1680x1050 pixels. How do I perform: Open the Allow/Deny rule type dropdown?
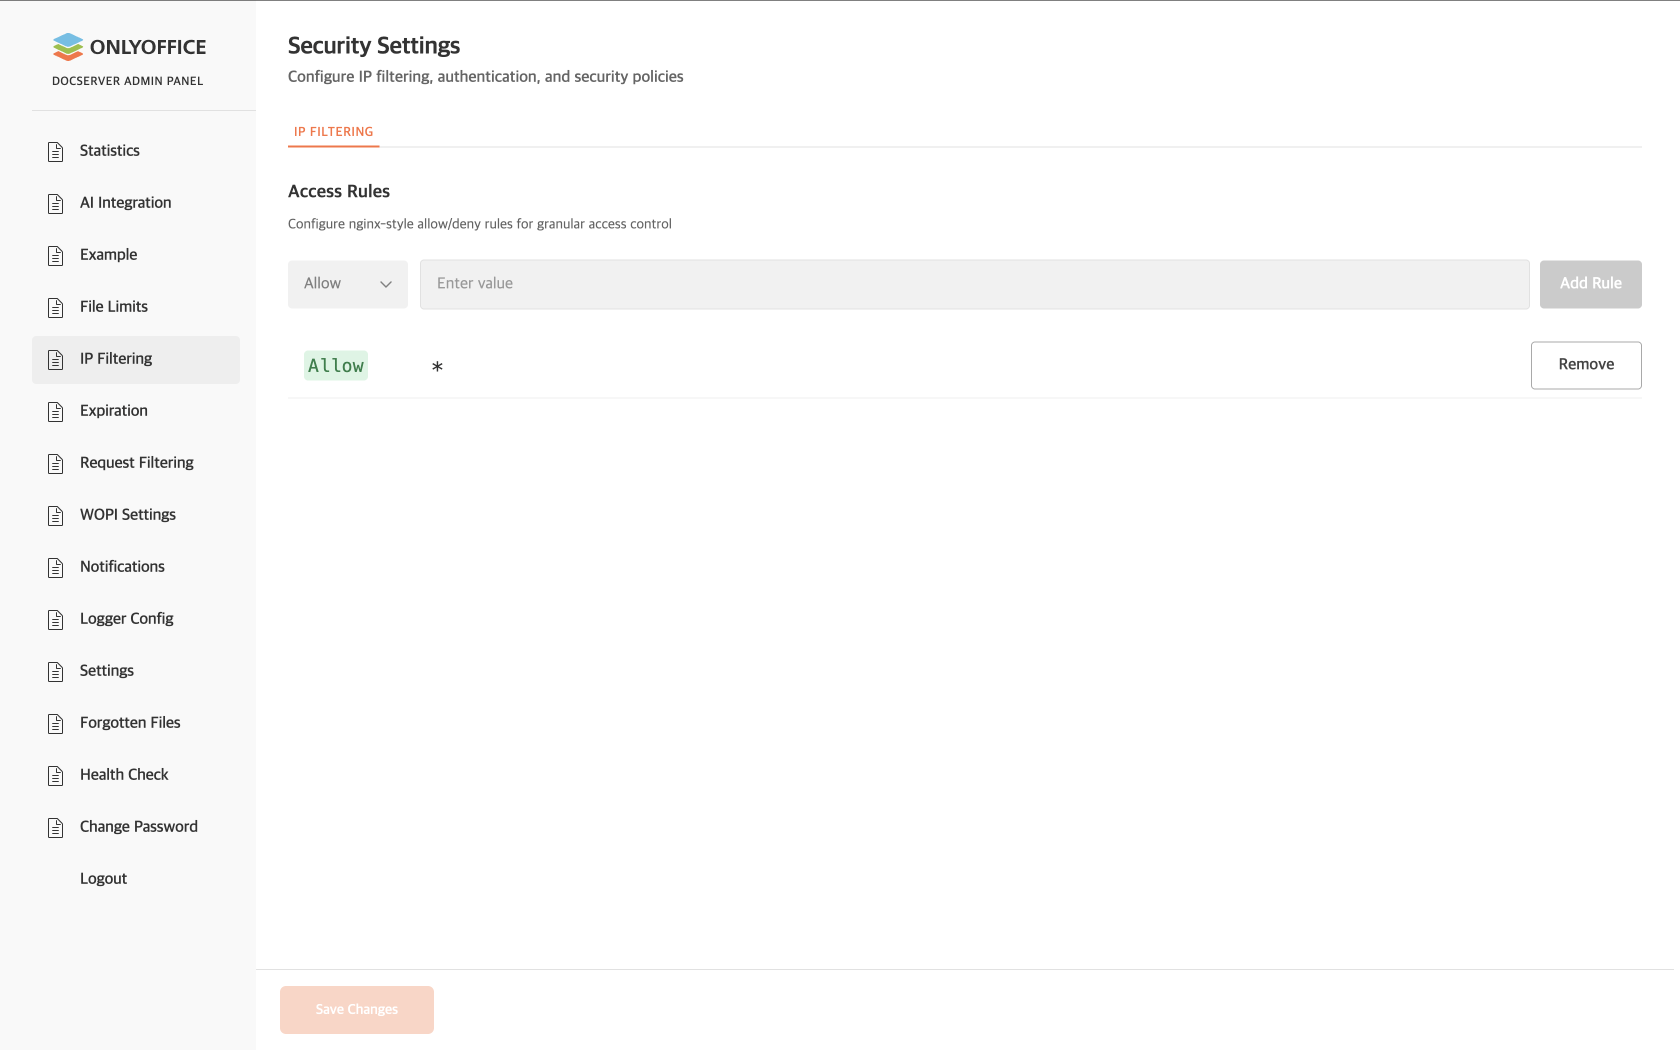pos(347,284)
